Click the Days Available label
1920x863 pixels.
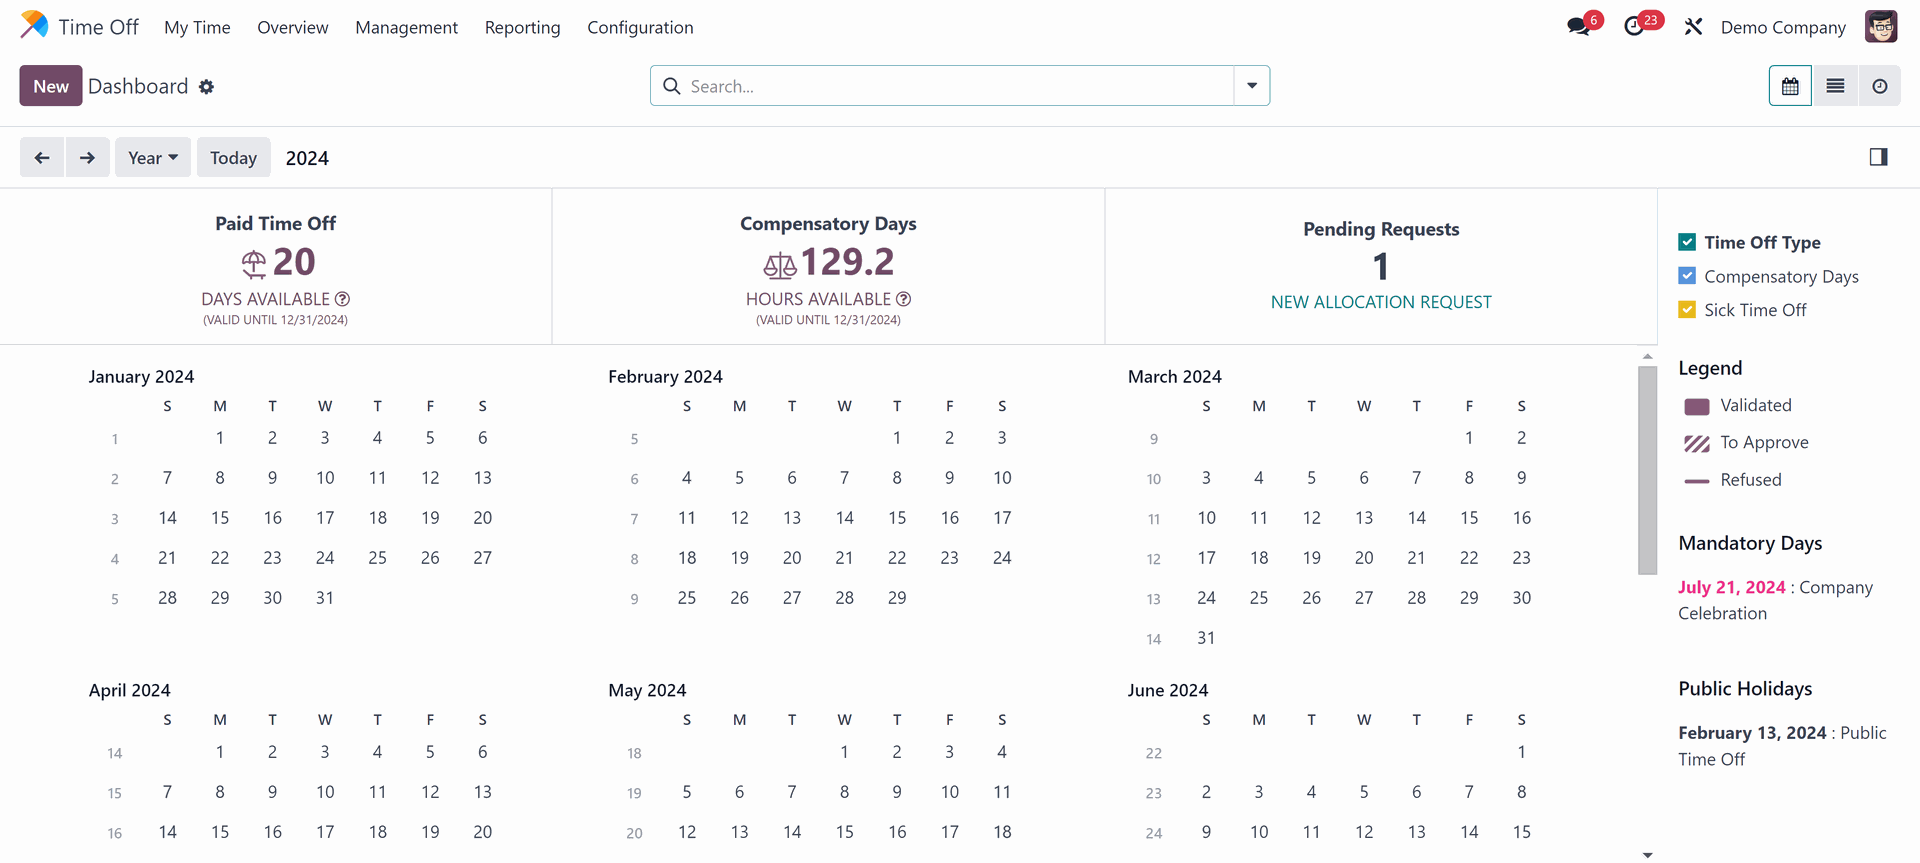[x=265, y=299]
